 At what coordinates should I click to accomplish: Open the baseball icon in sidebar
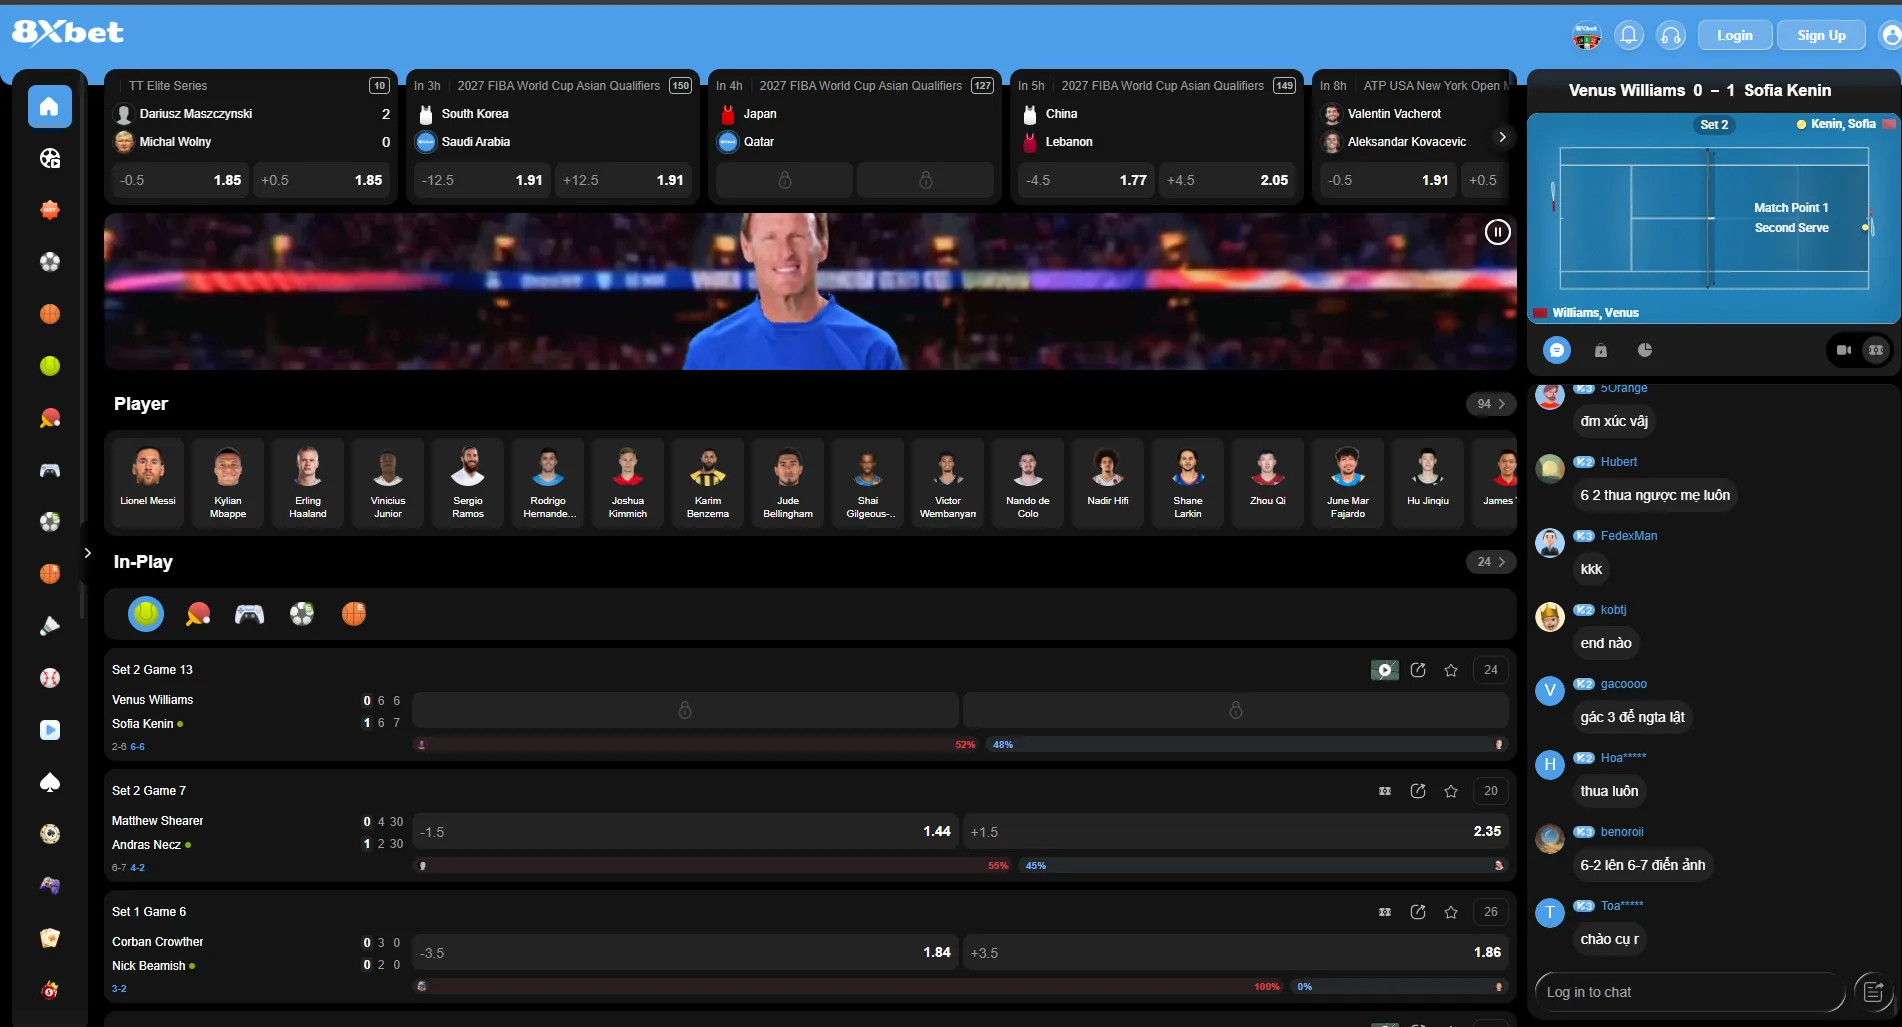pyautogui.click(x=50, y=678)
